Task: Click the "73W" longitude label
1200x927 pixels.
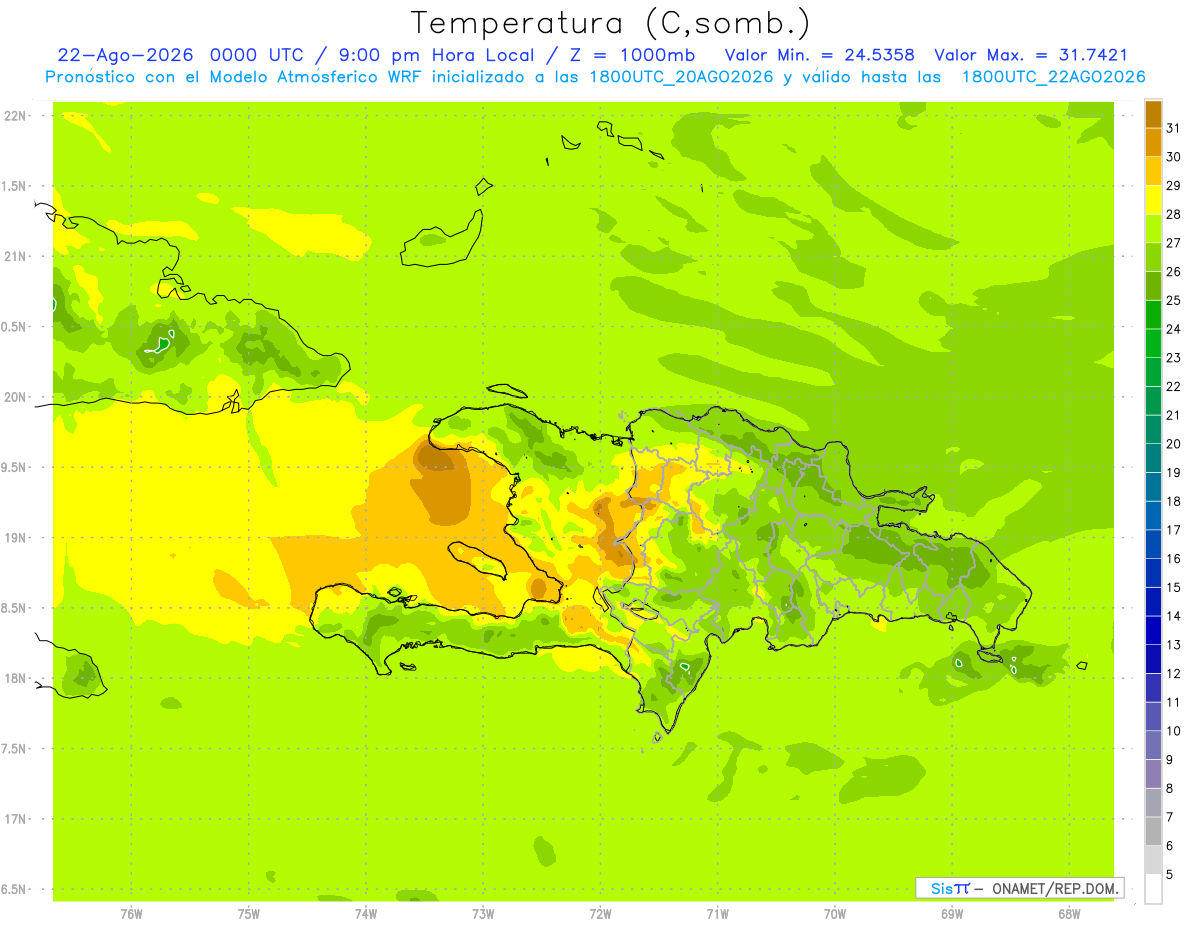Action: (x=483, y=914)
